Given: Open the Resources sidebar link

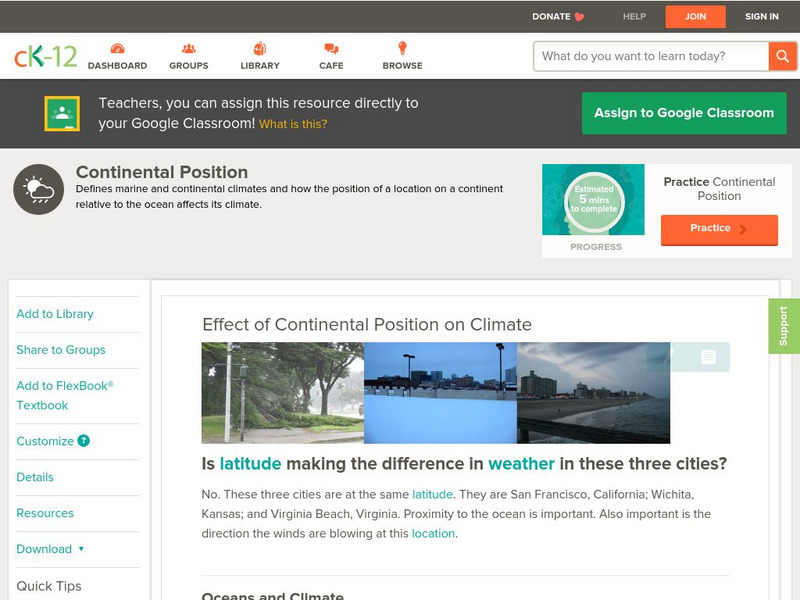Looking at the screenshot, I should point(45,513).
